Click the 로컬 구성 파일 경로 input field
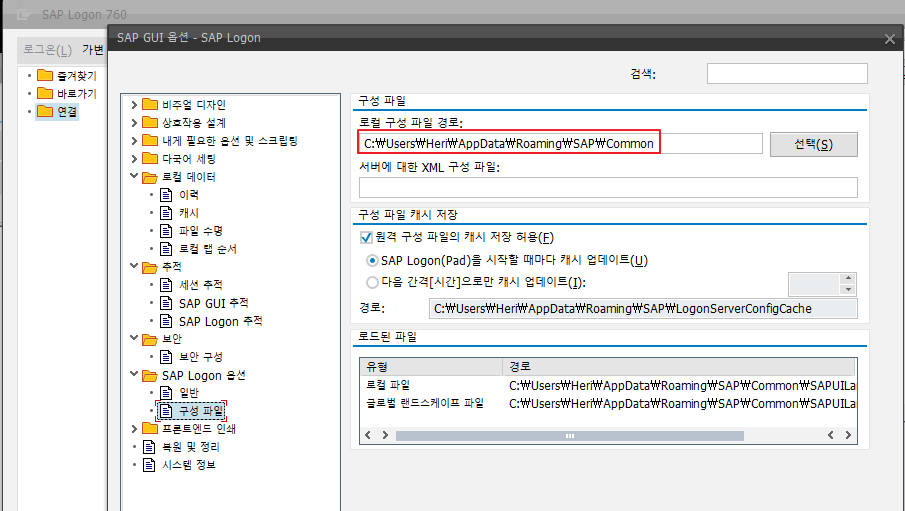This screenshot has width=905, height=511. (560, 143)
